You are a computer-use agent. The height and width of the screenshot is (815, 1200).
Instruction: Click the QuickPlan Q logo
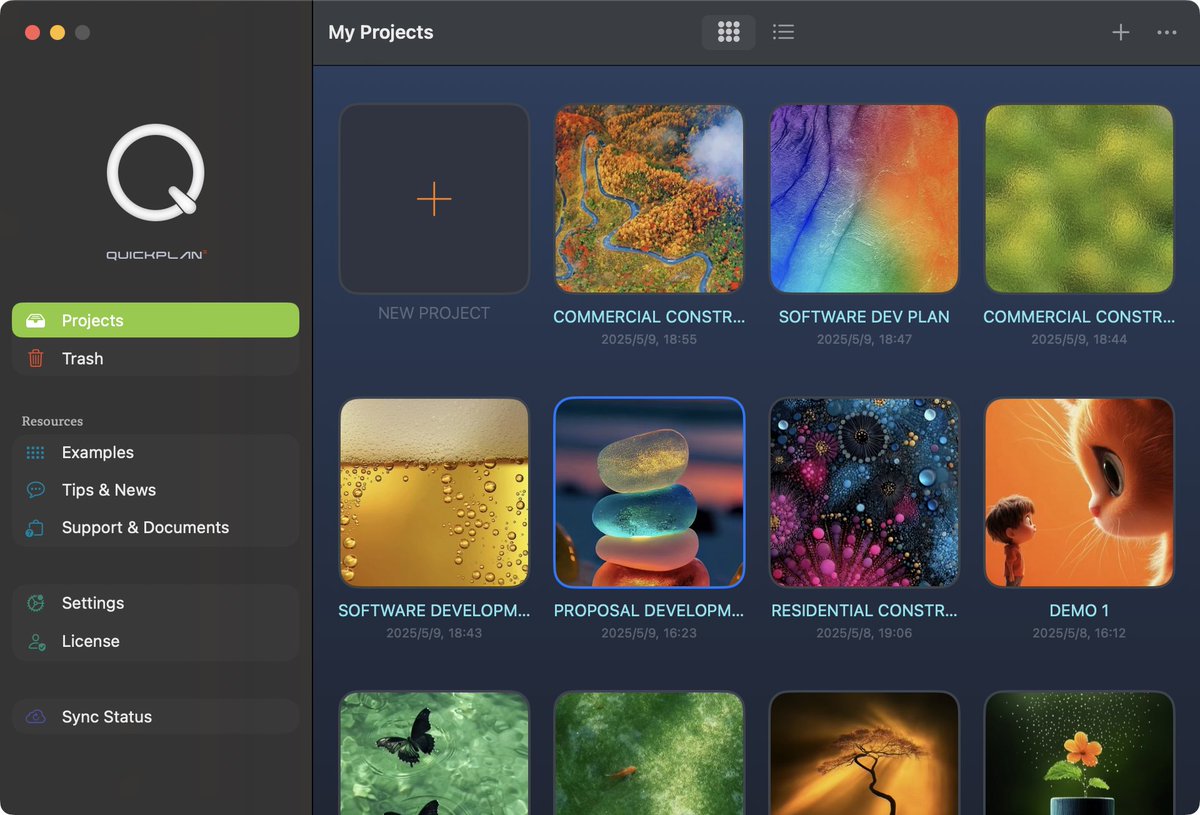point(156,173)
